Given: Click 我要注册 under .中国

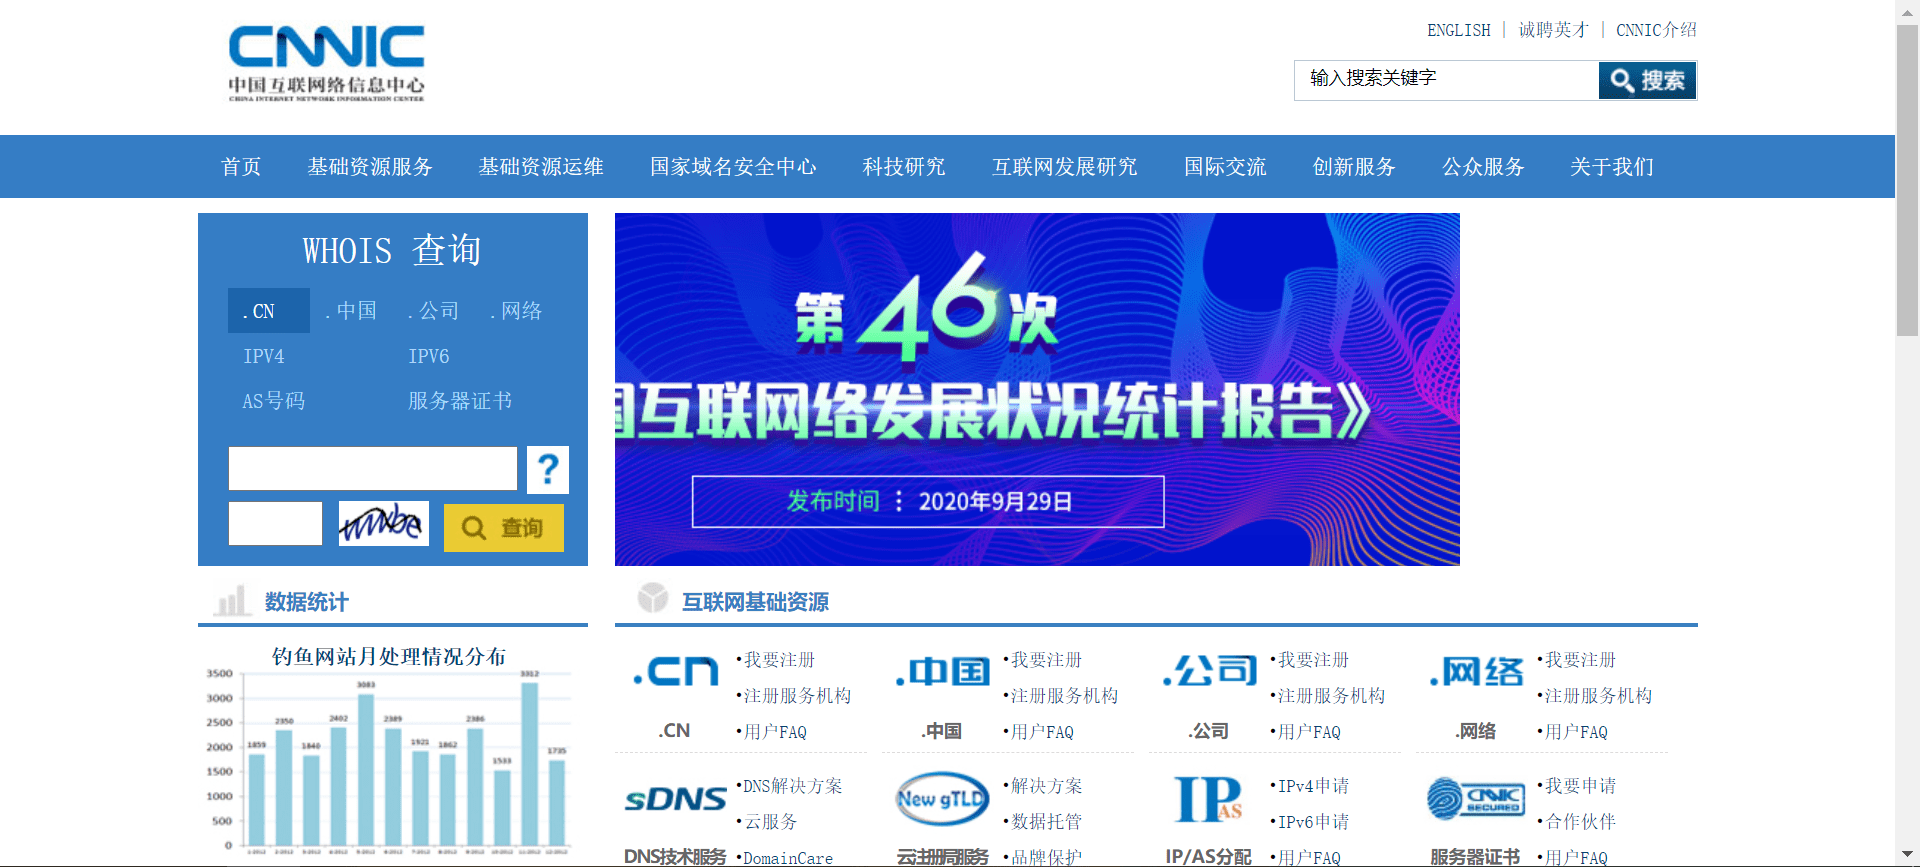Looking at the screenshot, I should (x=1046, y=660).
